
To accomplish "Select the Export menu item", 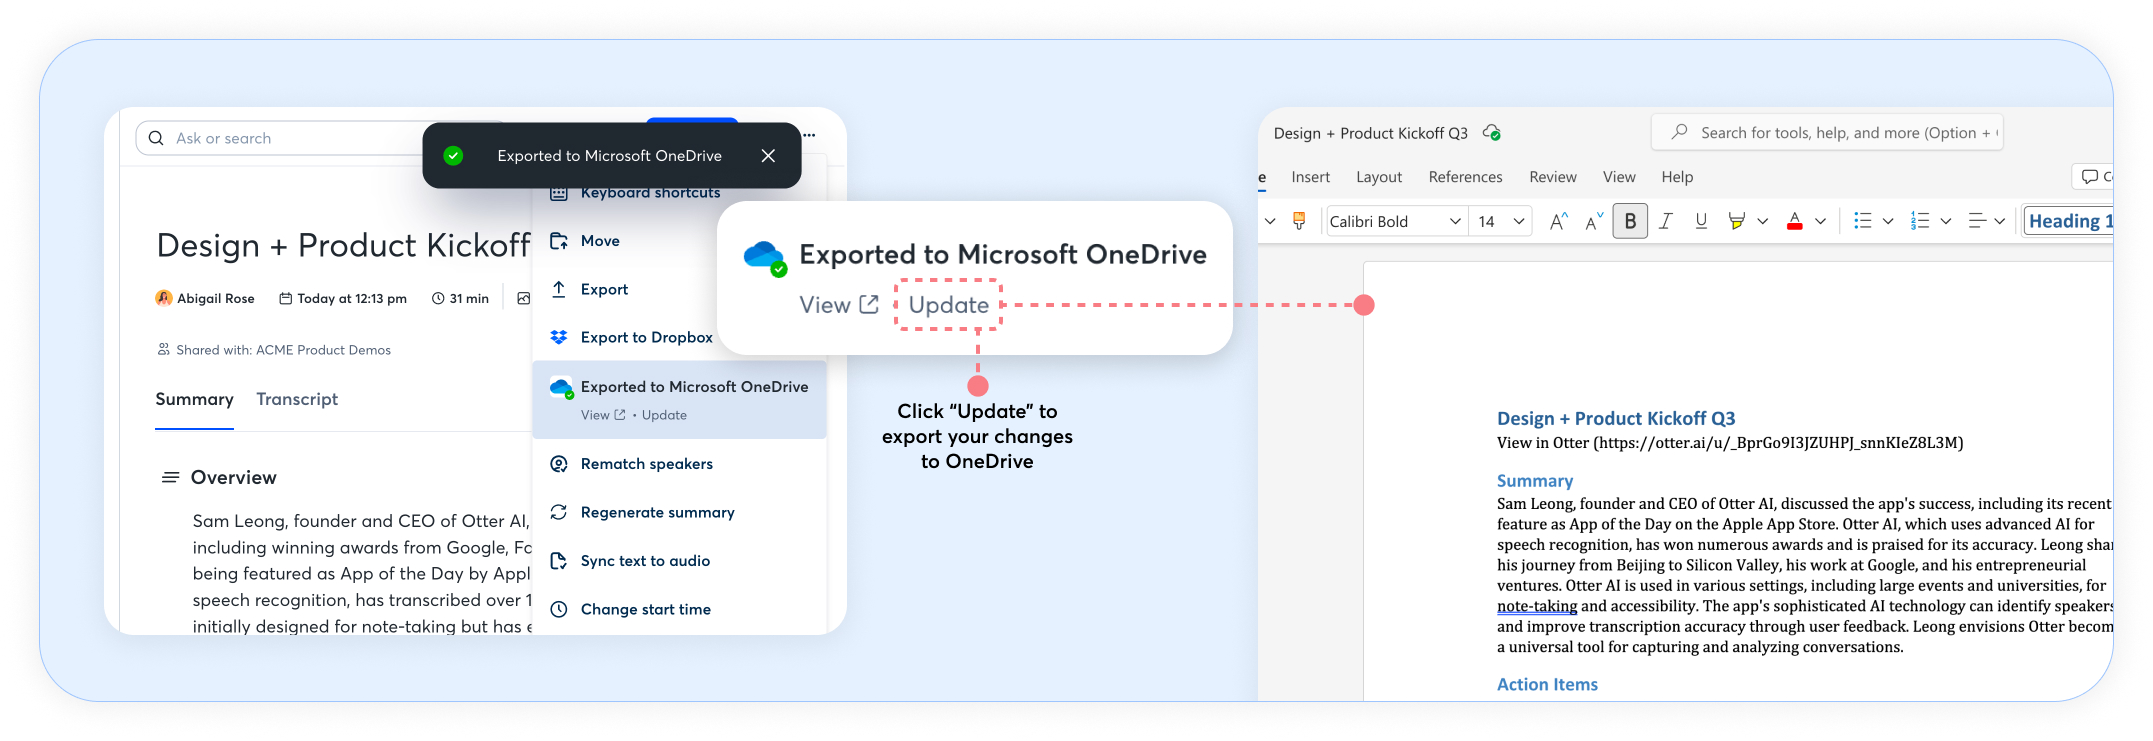I will click(x=604, y=289).
